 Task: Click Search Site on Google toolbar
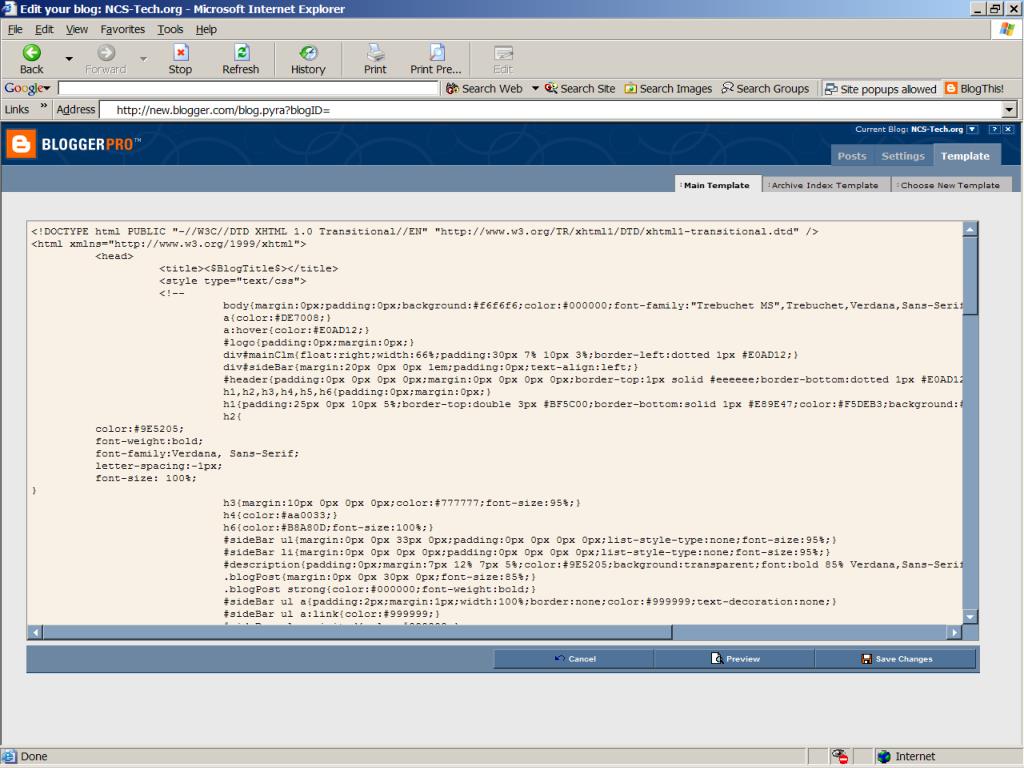click(x=580, y=89)
